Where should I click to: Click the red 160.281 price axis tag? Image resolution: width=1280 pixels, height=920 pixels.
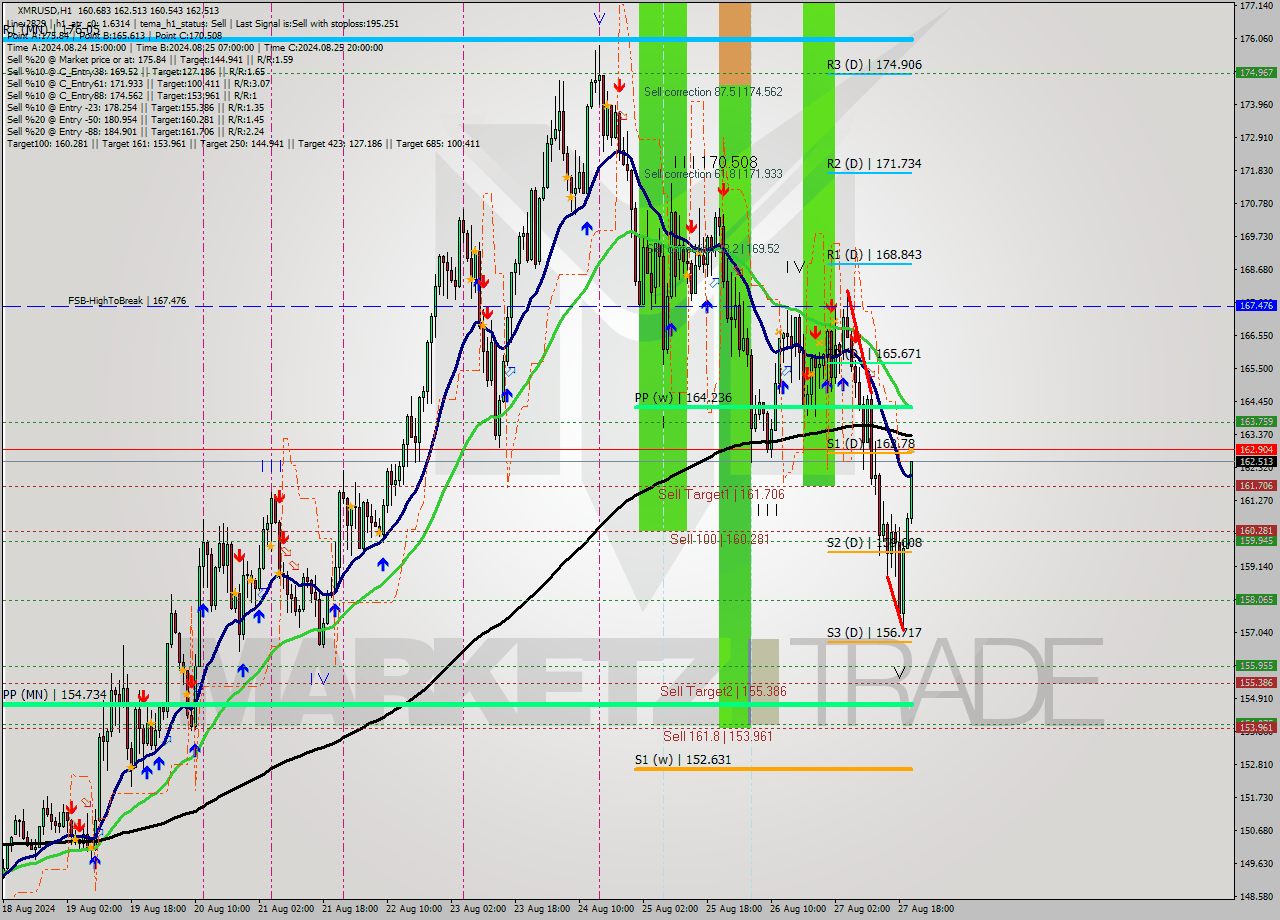(x=1256, y=530)
